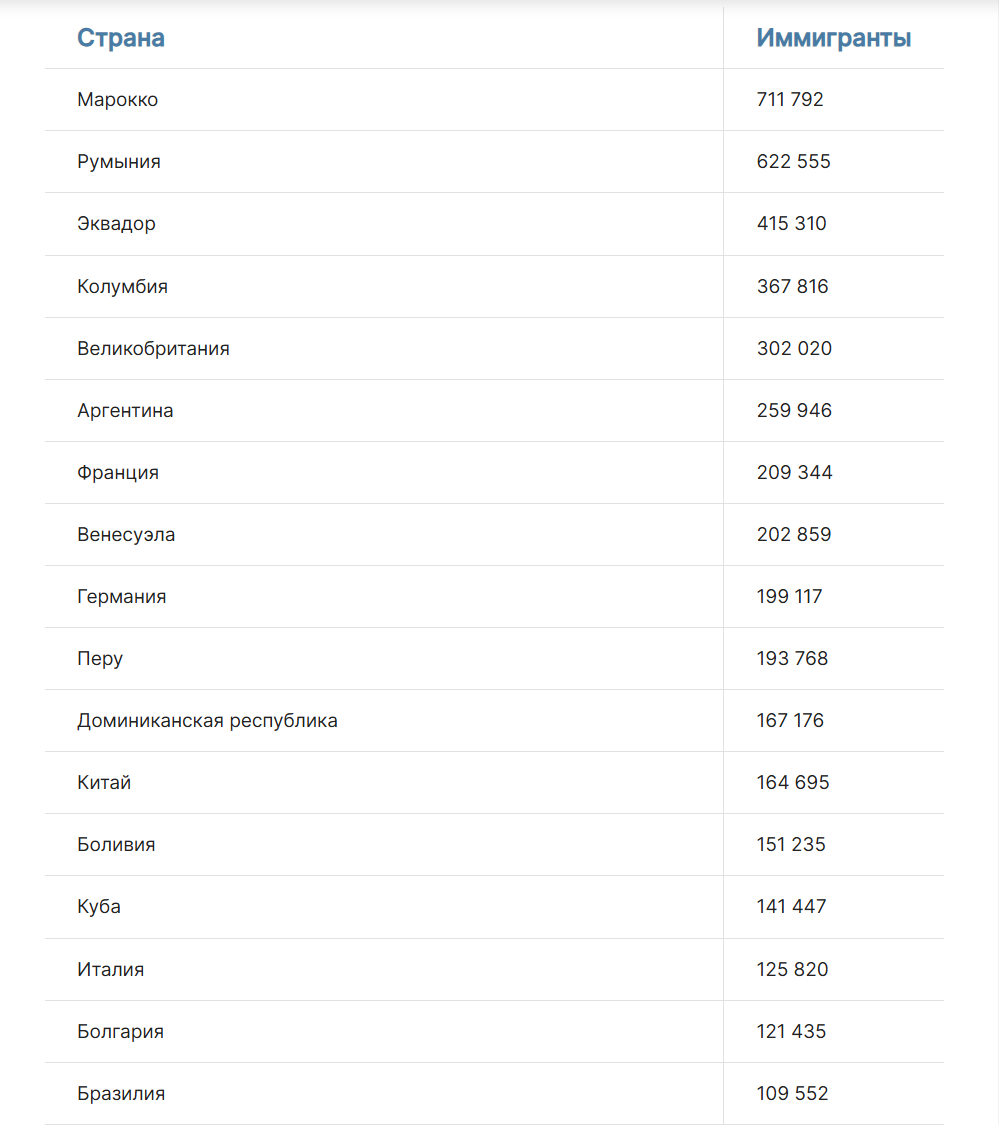This screenshot has height=1125, width=999.
Task: Click the Страна column header
Action: 121,38
